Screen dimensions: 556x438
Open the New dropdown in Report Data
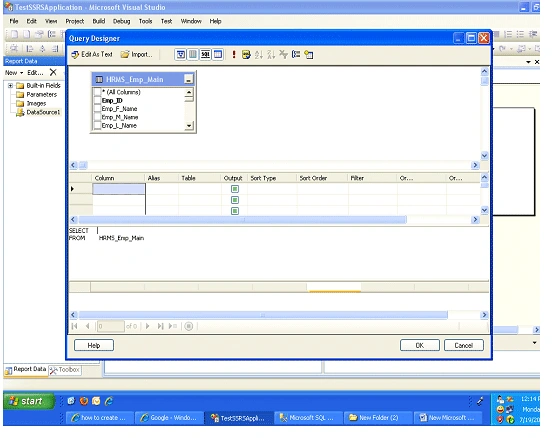(x=14, y=73)
